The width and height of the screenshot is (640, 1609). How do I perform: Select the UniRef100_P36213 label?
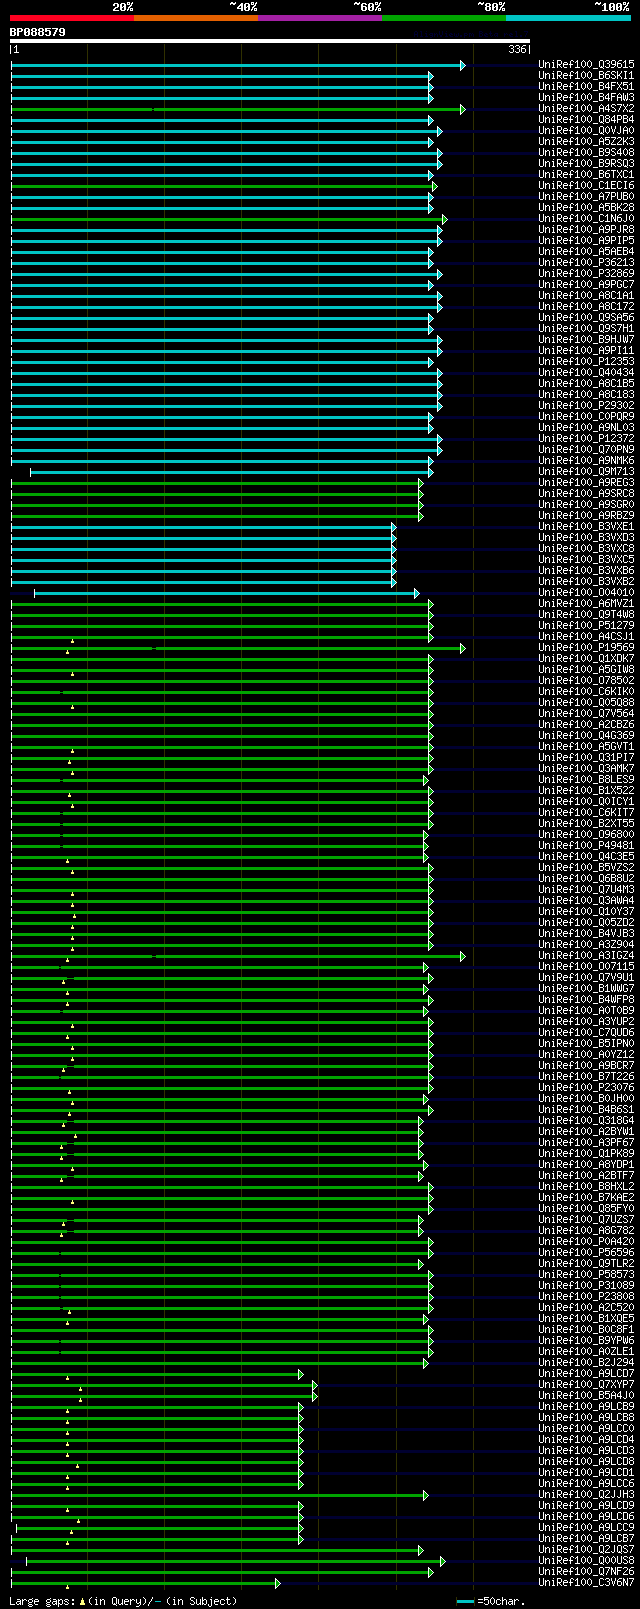tap(586, 262)
